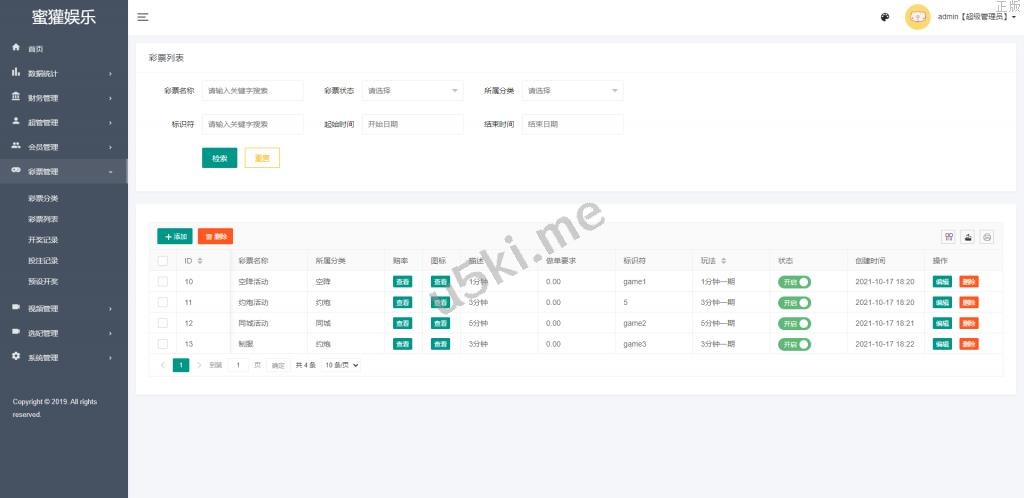Check the checkbox for row ID 11
The width and height of the screenshot is (1024, 498).
click(163, 302)
